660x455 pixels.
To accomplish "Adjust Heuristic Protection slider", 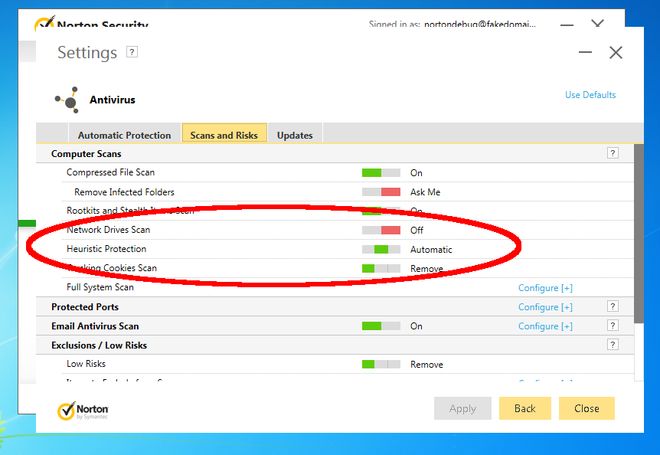I will 381,249.
